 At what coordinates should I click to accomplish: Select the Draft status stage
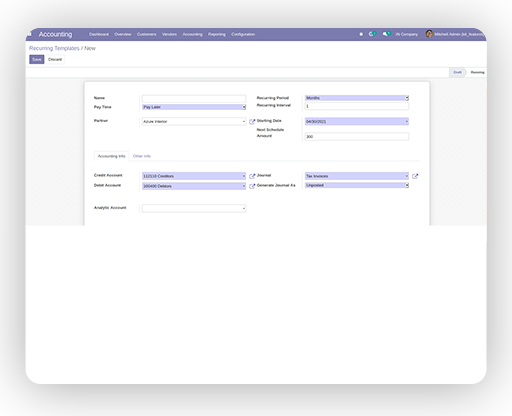457,72
